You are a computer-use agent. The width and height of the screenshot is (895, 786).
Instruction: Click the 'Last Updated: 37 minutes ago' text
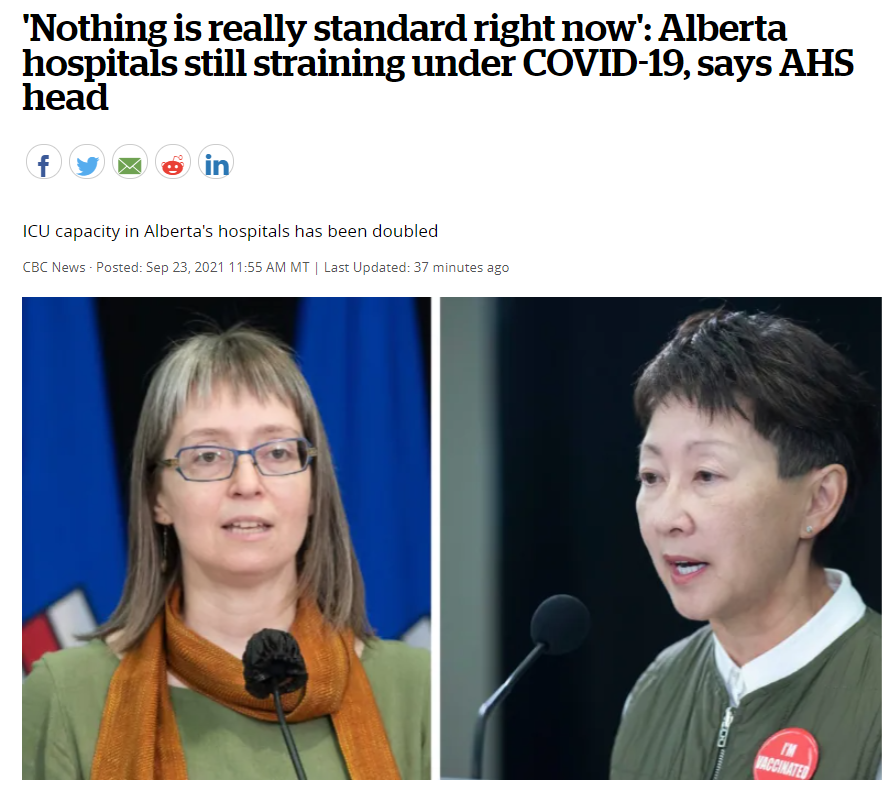tap(416, 267)
